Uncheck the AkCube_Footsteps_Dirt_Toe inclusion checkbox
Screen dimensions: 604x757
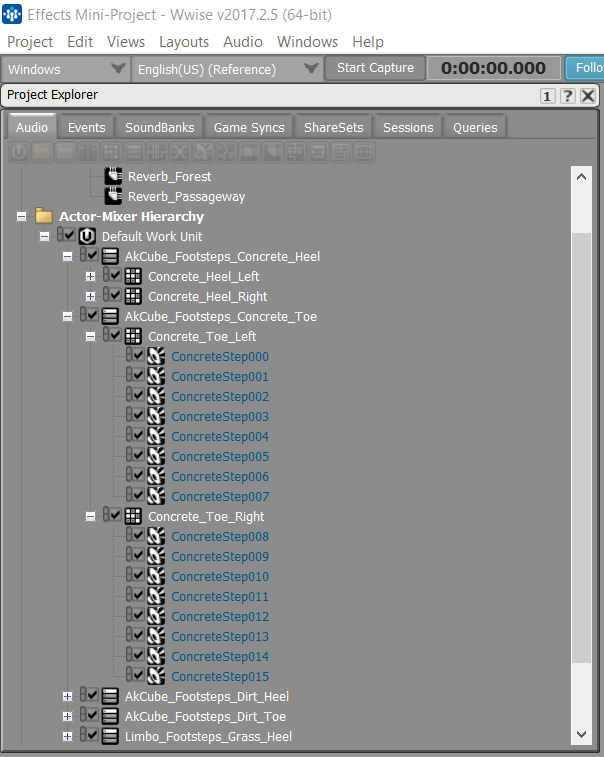click(x=93, y=715)
